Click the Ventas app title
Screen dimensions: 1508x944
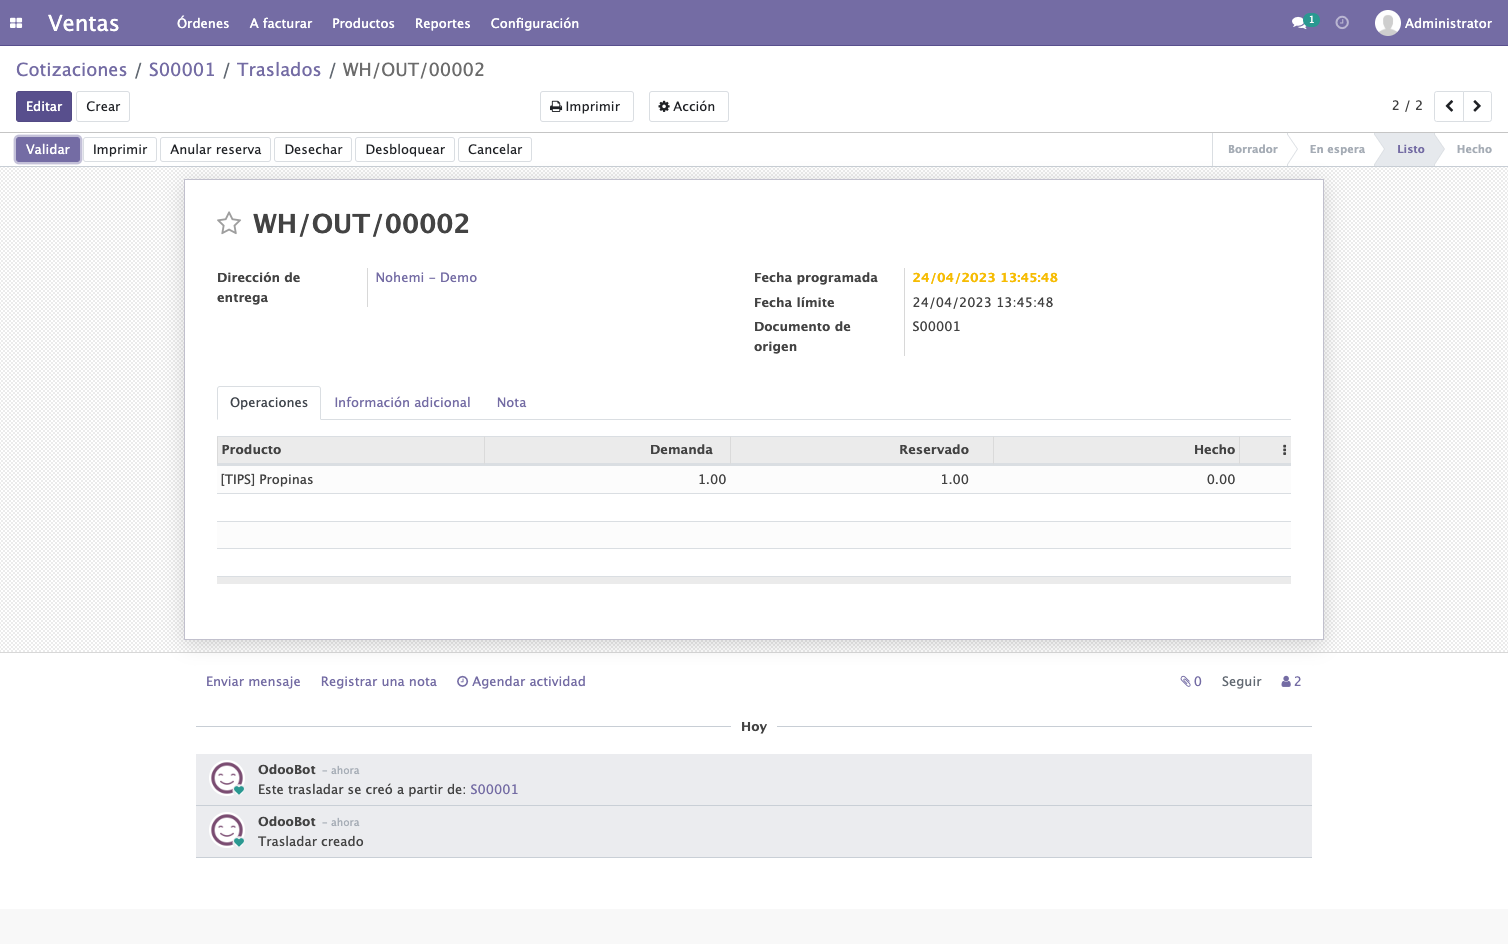84,23
